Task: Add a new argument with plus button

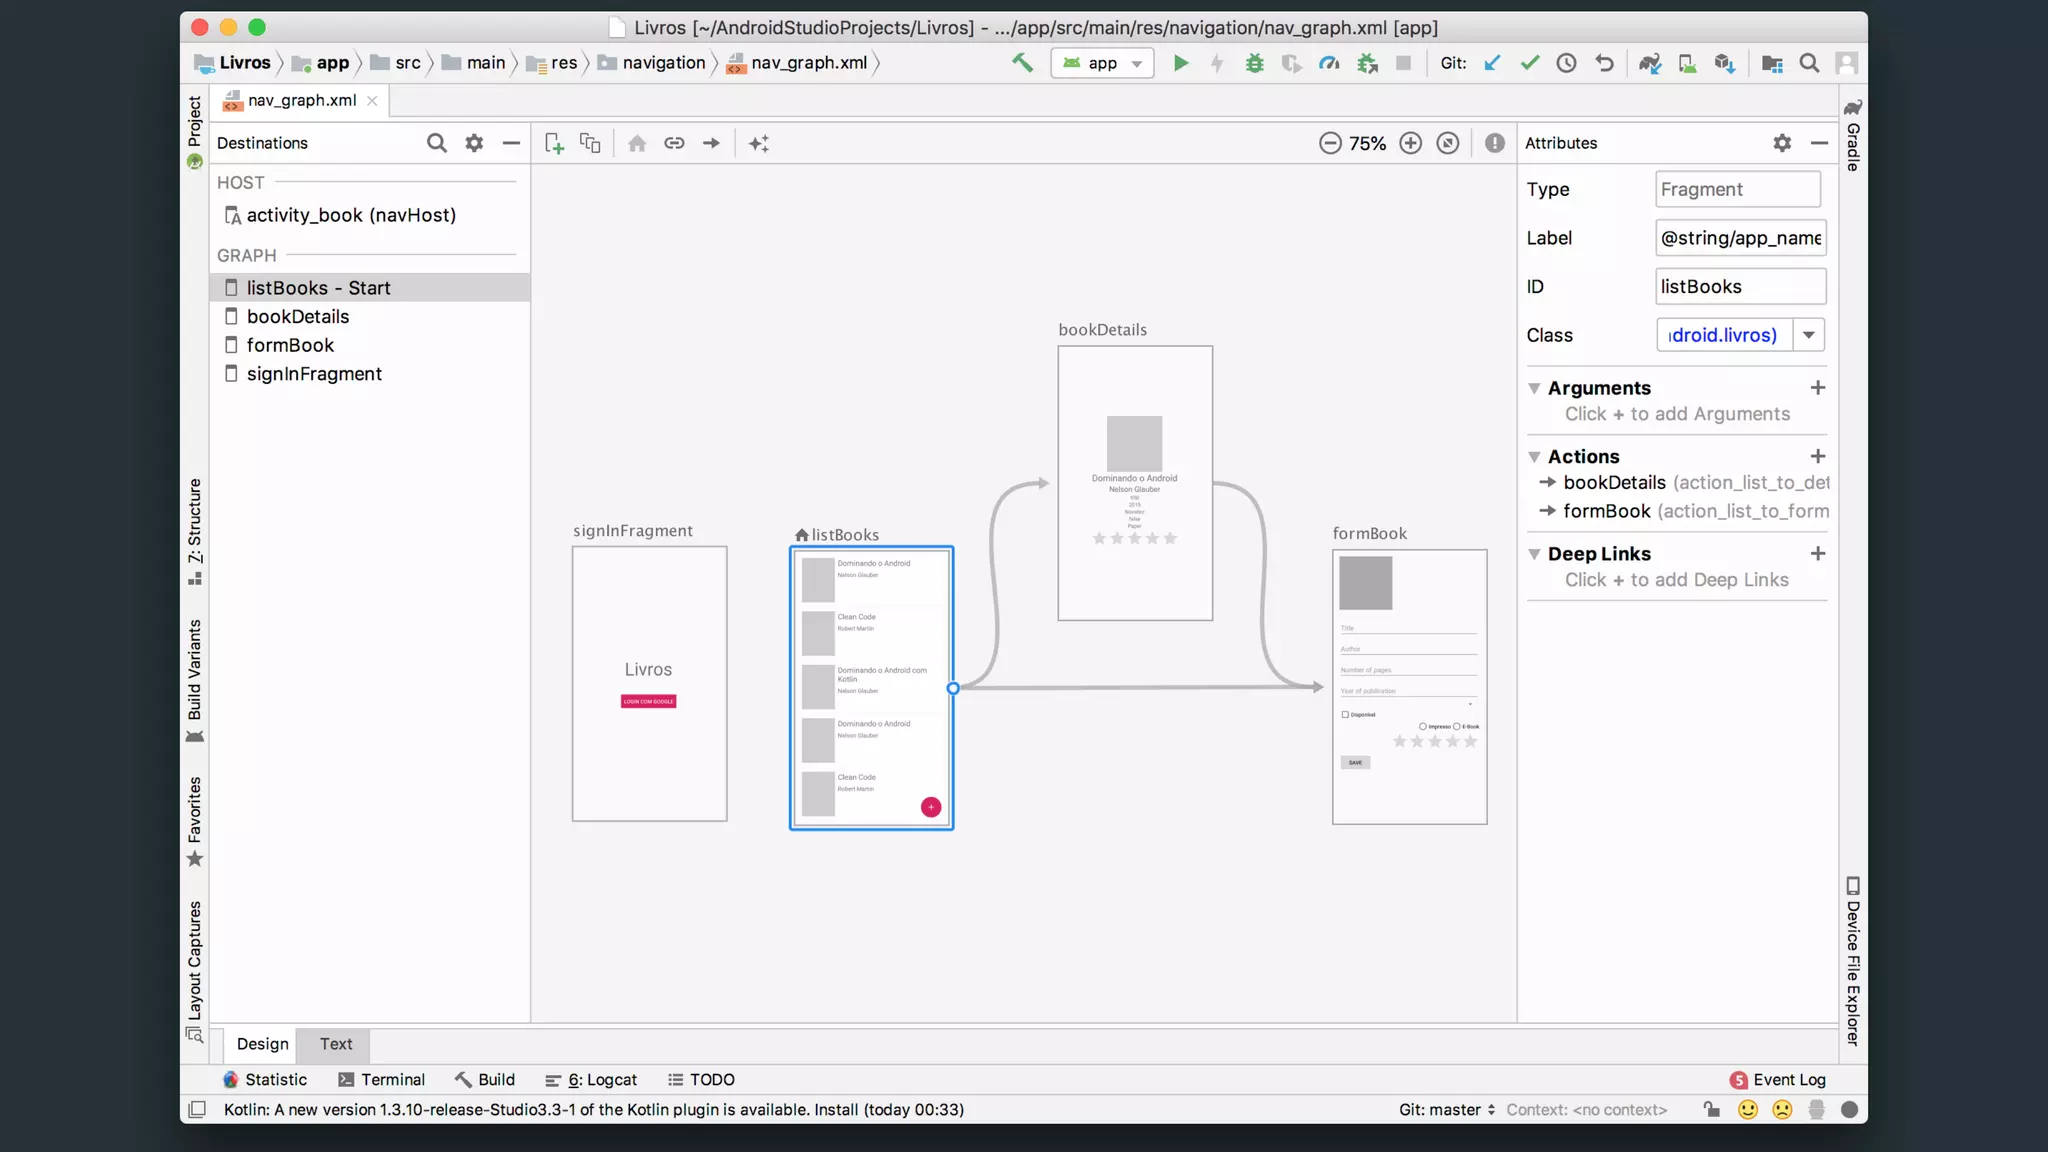Action: [1817, 388]
